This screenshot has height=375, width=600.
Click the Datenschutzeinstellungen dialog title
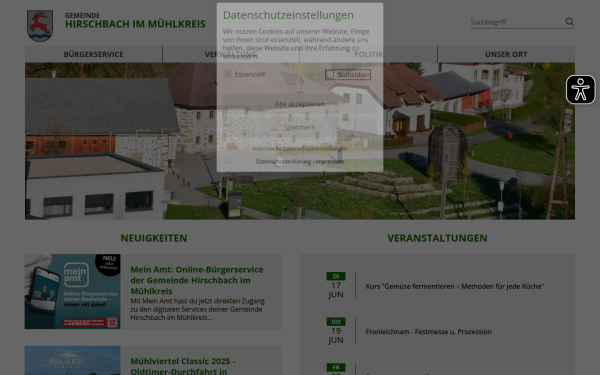[288, 15]
